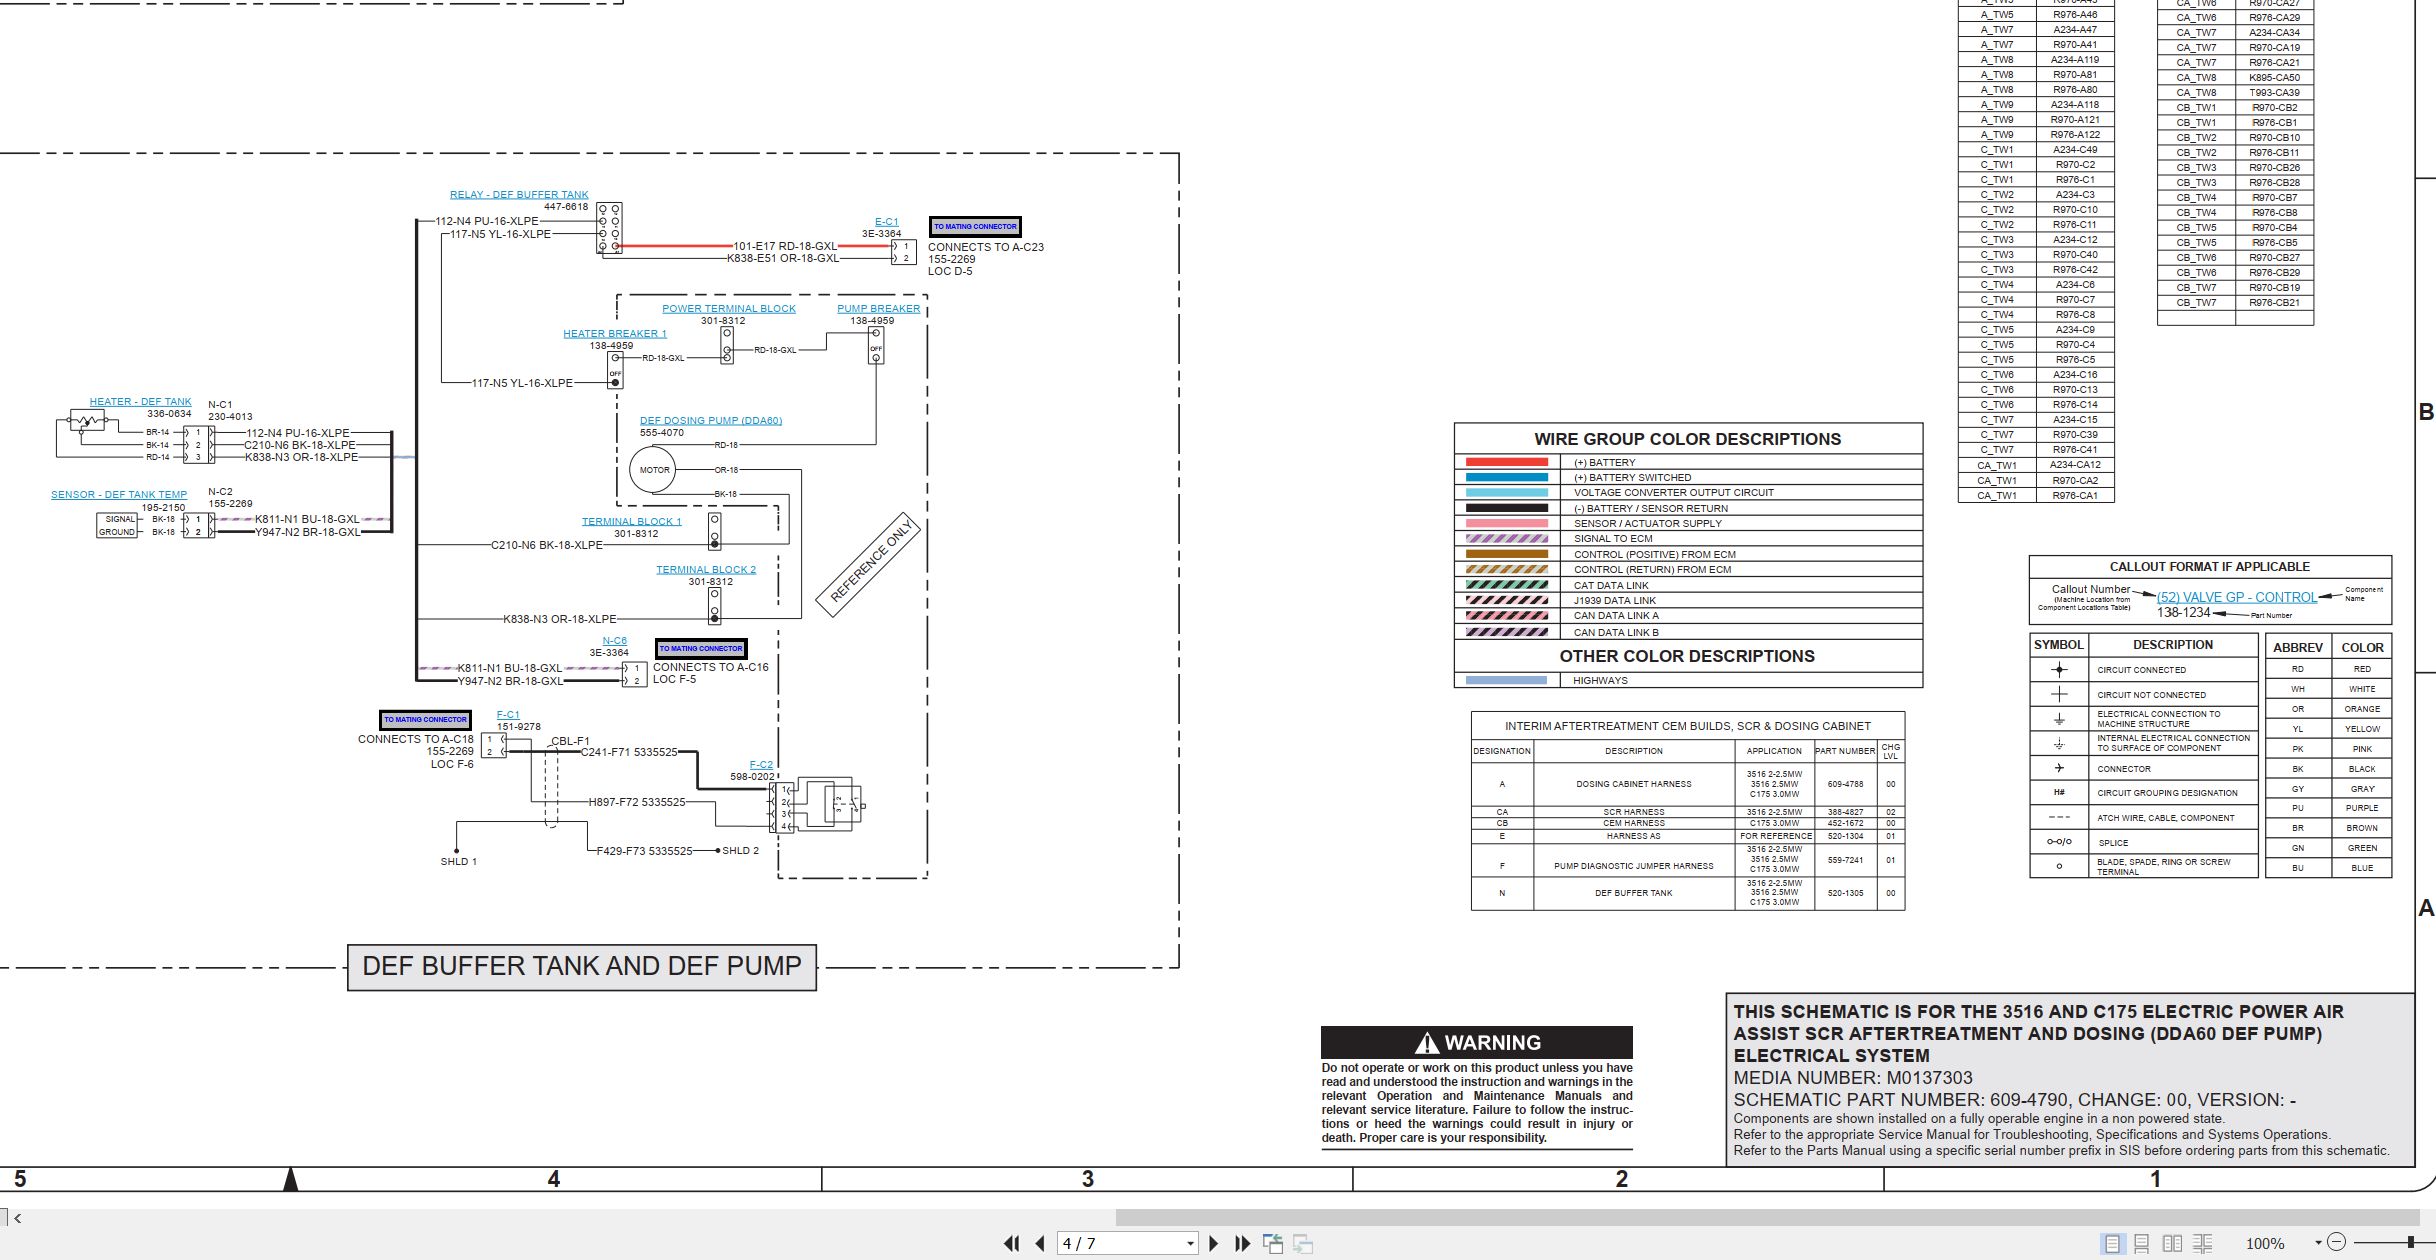Click the zoom out minus icon
2436x1260 pixels.
coord(2336,1242)
